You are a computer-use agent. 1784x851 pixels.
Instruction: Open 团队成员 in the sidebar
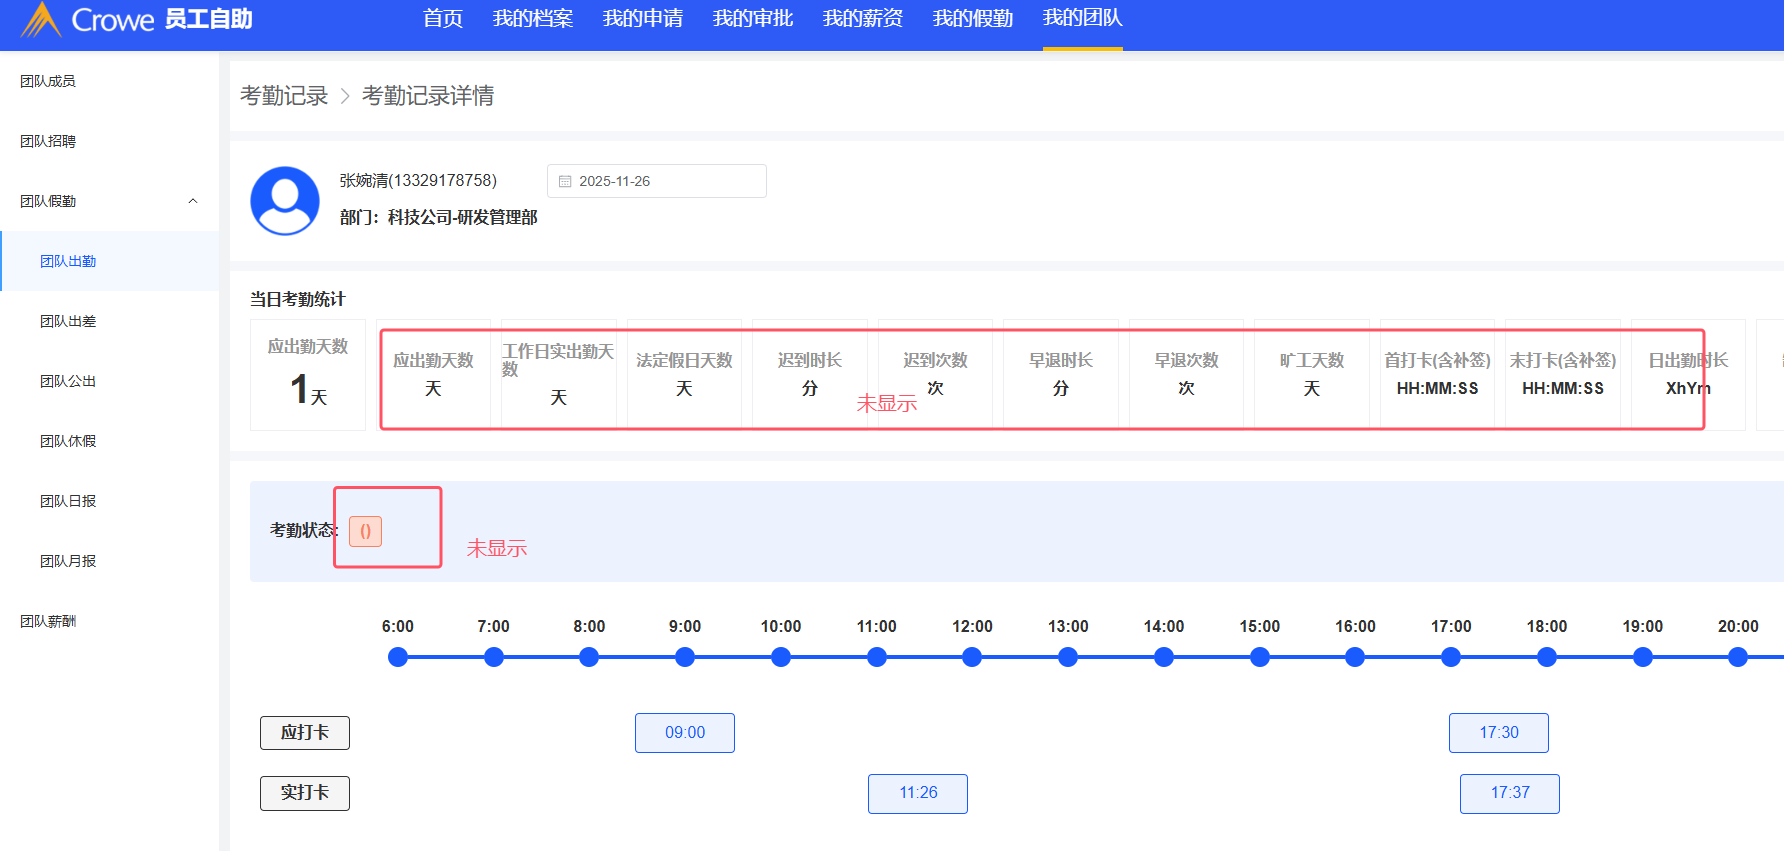coord(48,81)
